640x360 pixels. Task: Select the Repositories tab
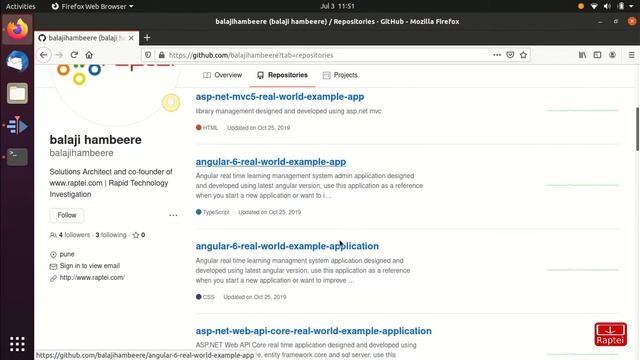282,75
